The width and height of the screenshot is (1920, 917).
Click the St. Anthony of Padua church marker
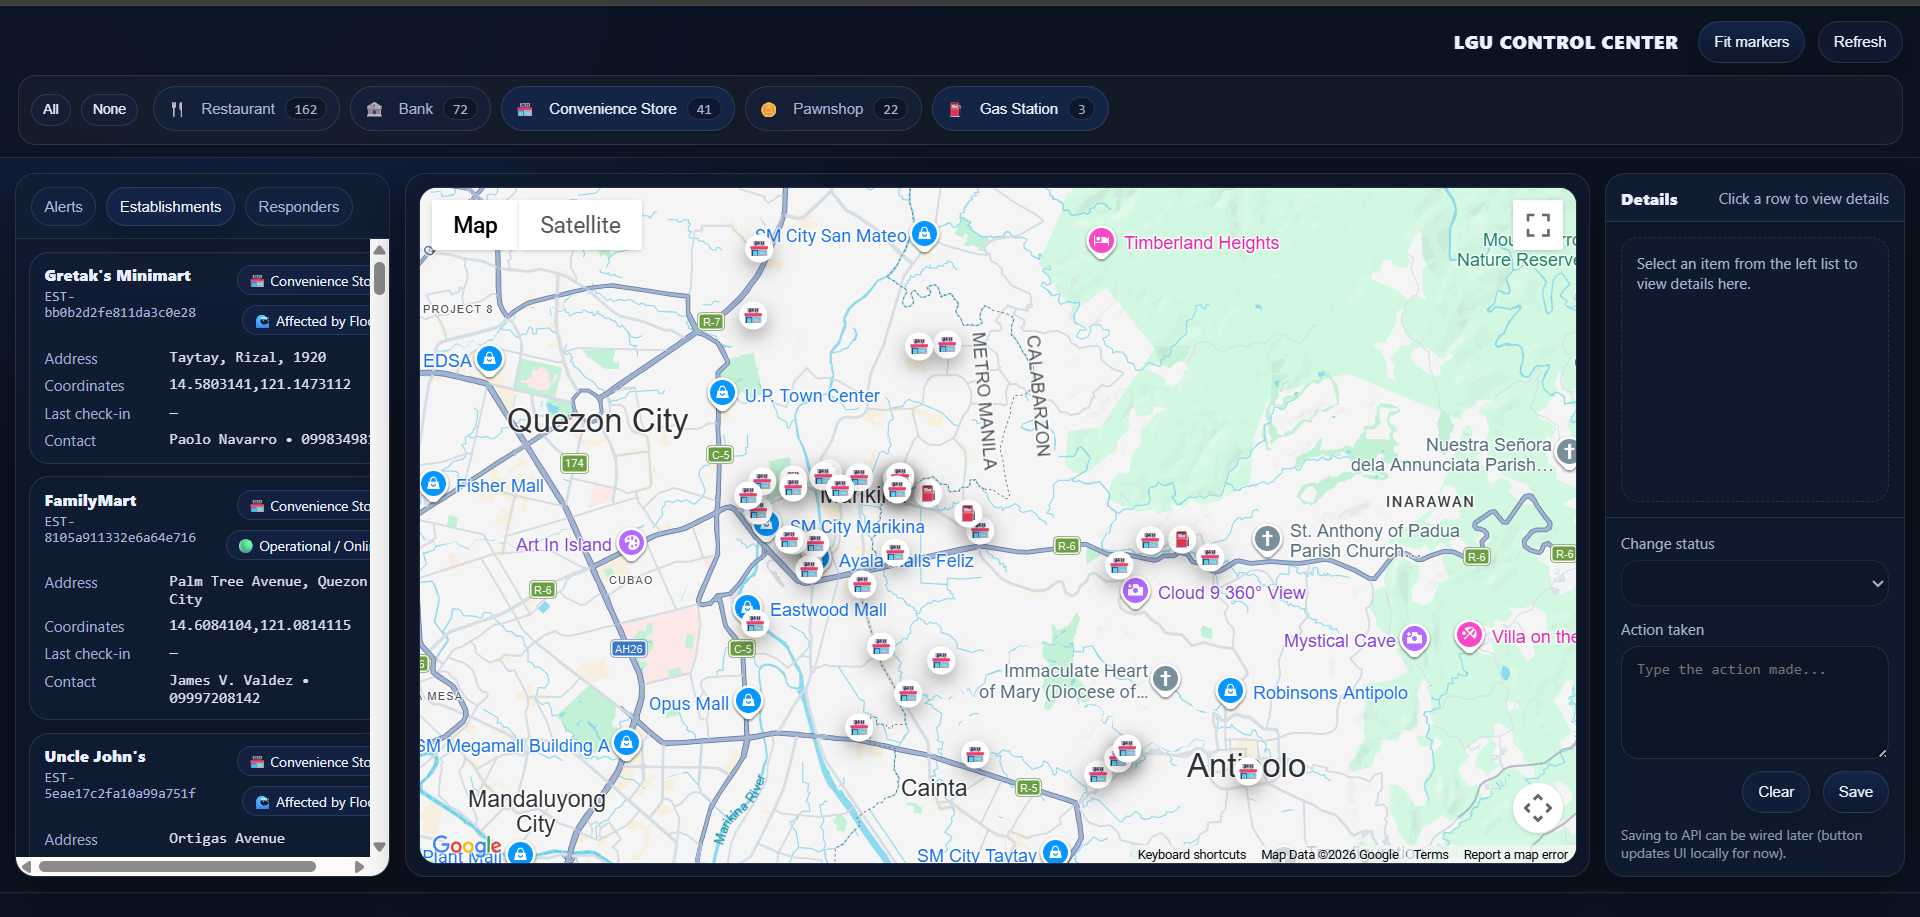click(x=1266, y=539)
